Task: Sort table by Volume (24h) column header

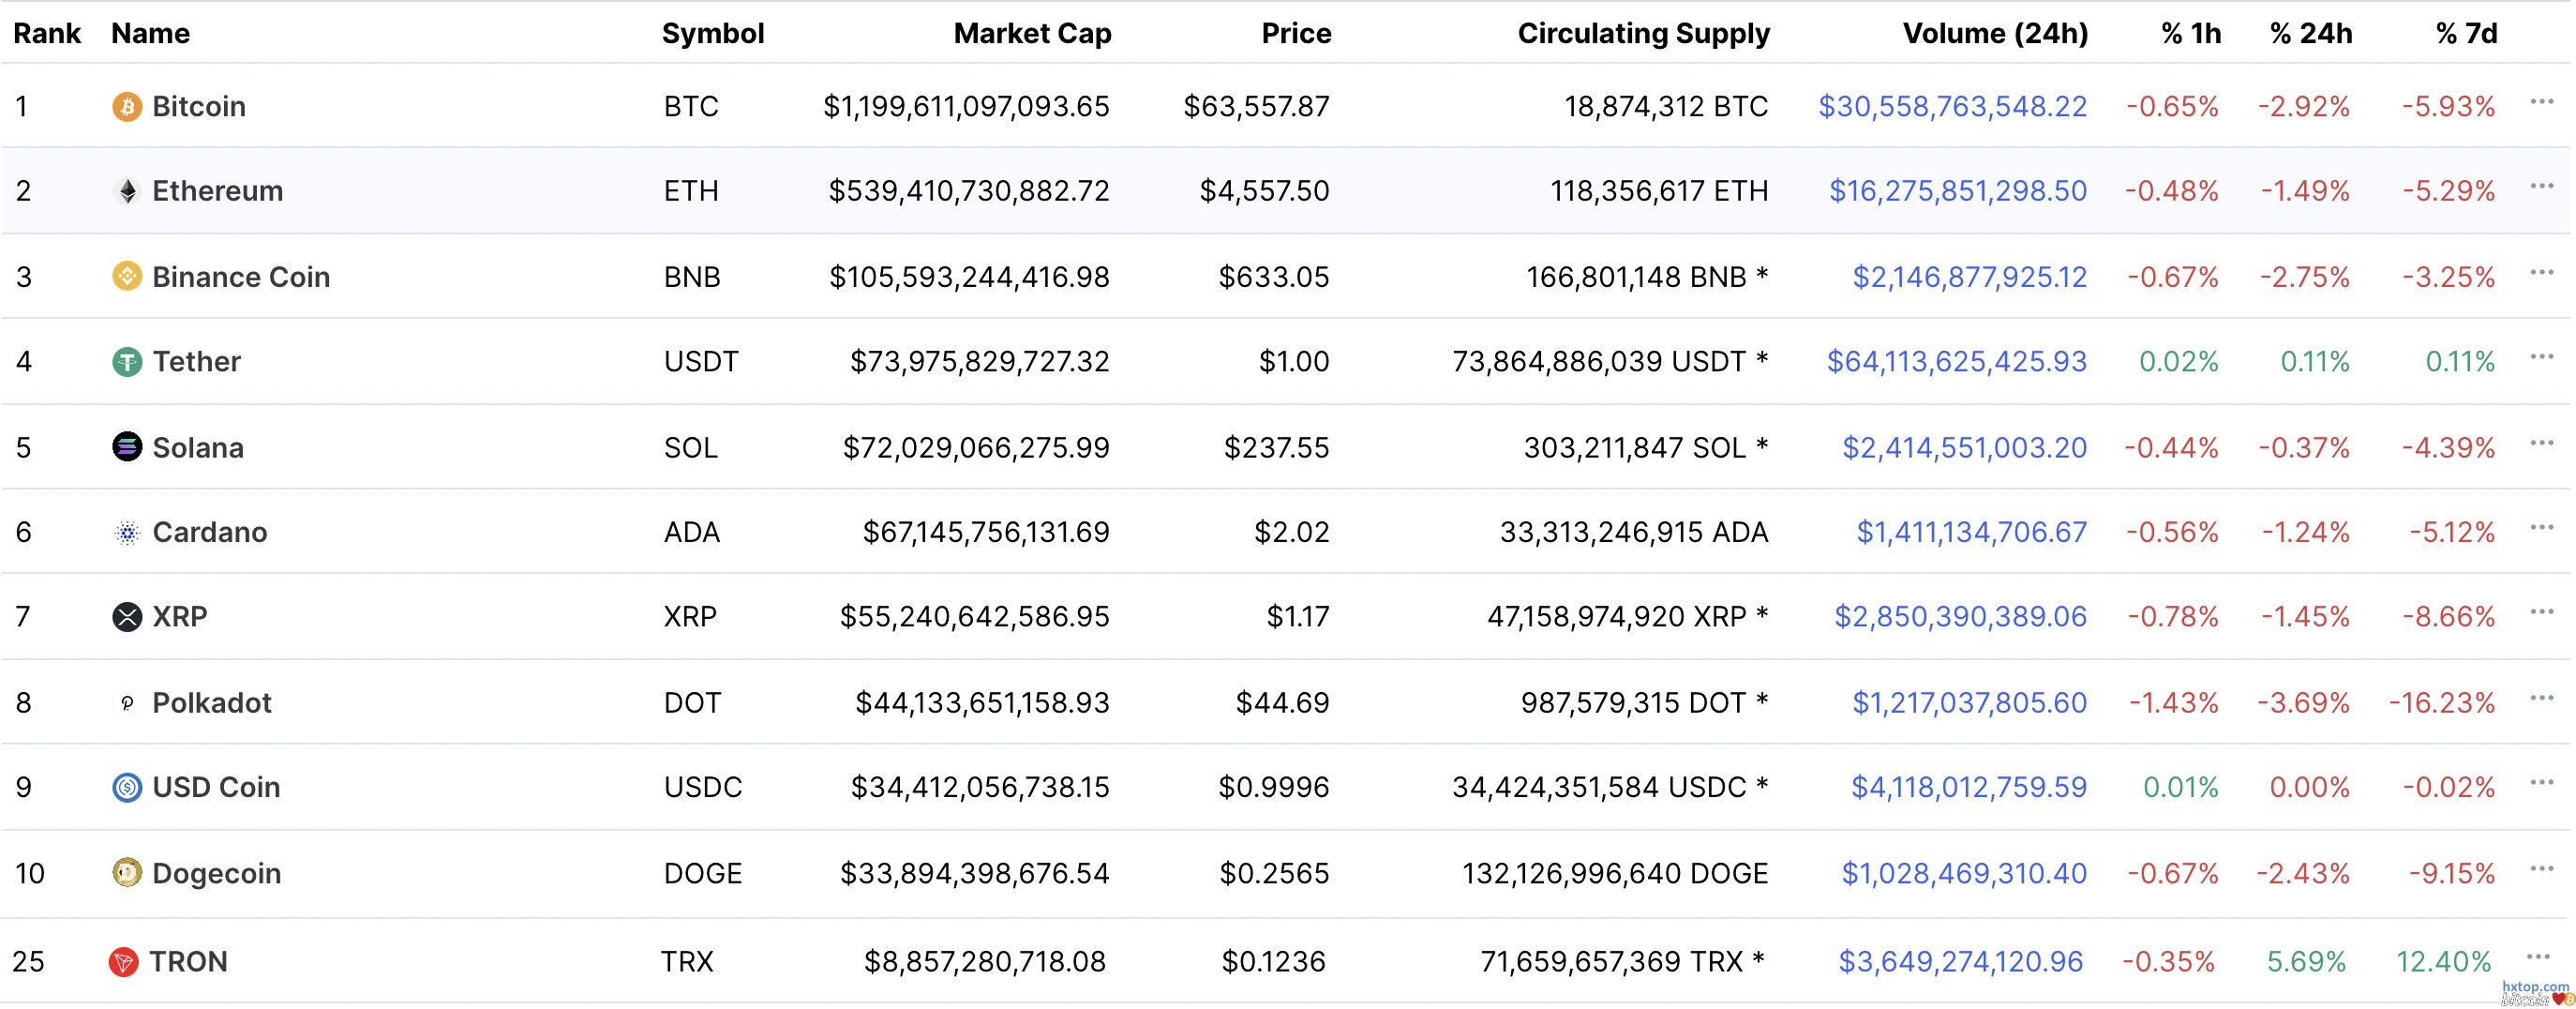Action: (1994, 33)
